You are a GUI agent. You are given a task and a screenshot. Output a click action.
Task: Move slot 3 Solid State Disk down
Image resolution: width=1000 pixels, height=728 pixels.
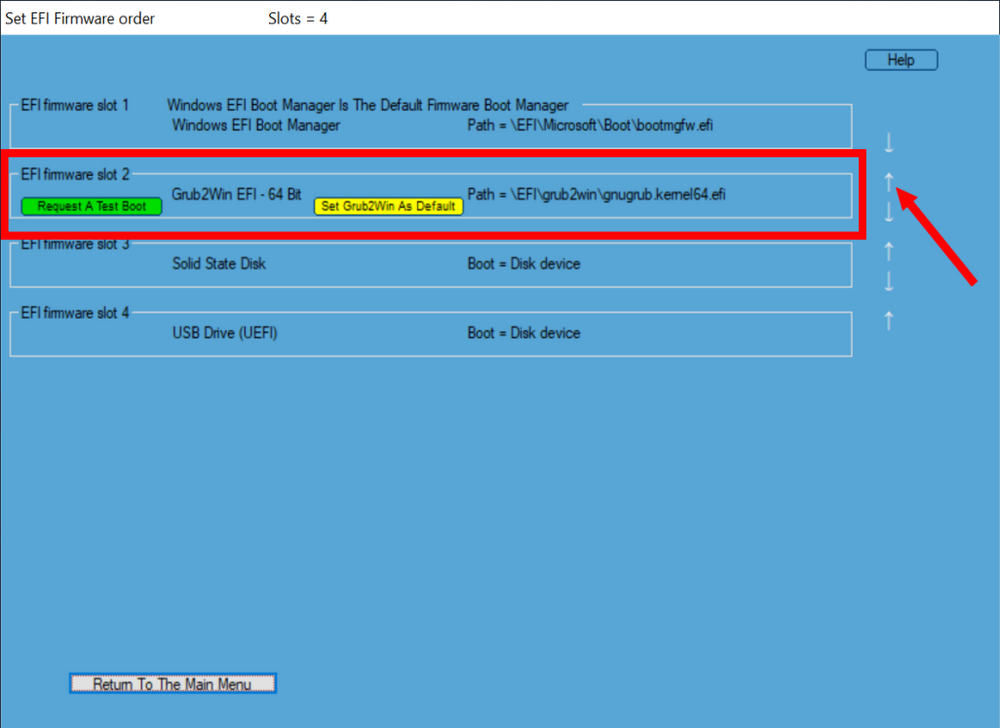point(888,280)
